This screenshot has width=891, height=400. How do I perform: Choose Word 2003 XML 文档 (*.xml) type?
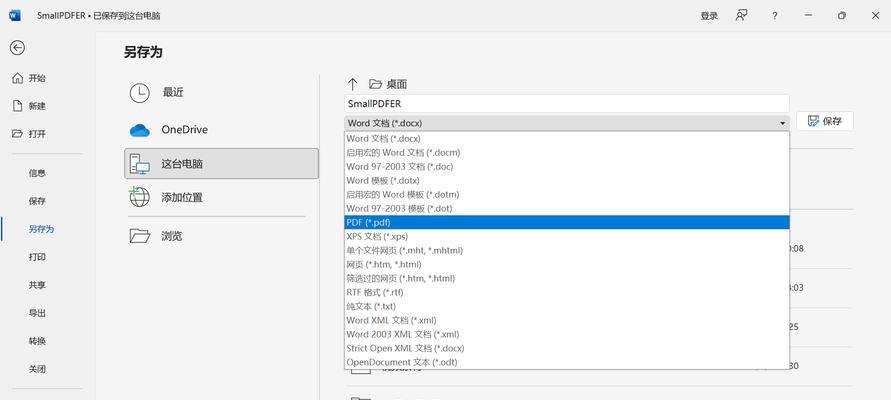coord(567,334)
